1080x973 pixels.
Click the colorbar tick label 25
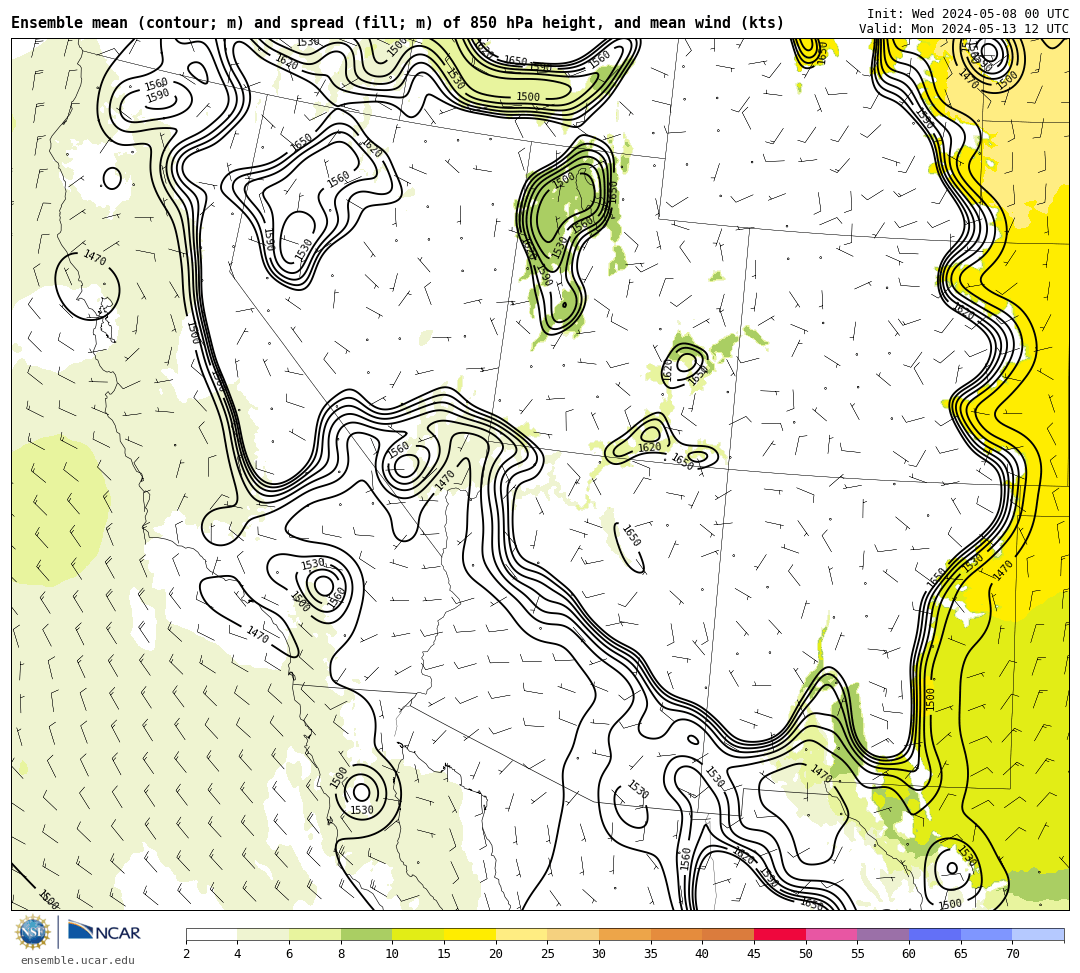(548, 954)
